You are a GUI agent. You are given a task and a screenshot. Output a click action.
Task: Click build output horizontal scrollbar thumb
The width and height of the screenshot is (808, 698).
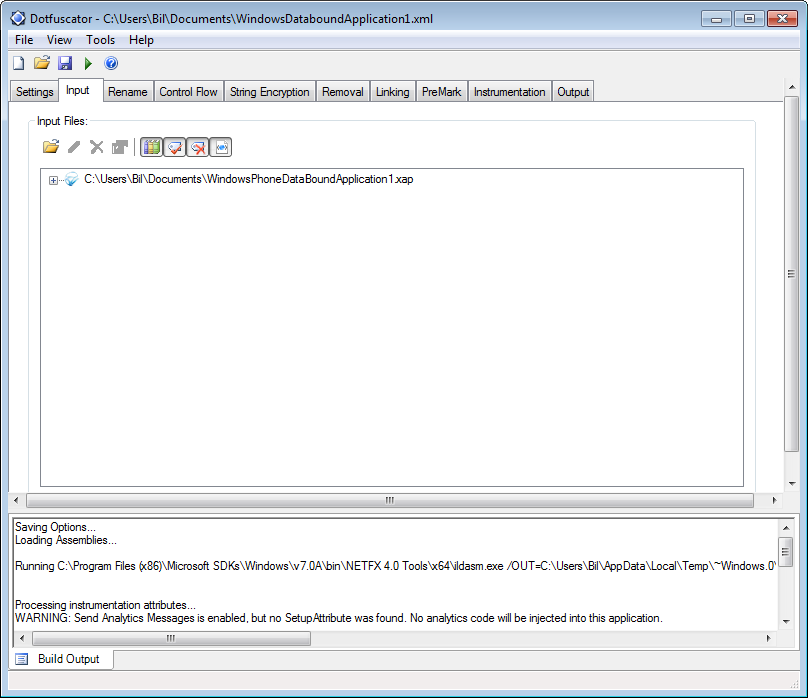pyautogui.click(x=172, y=638)
